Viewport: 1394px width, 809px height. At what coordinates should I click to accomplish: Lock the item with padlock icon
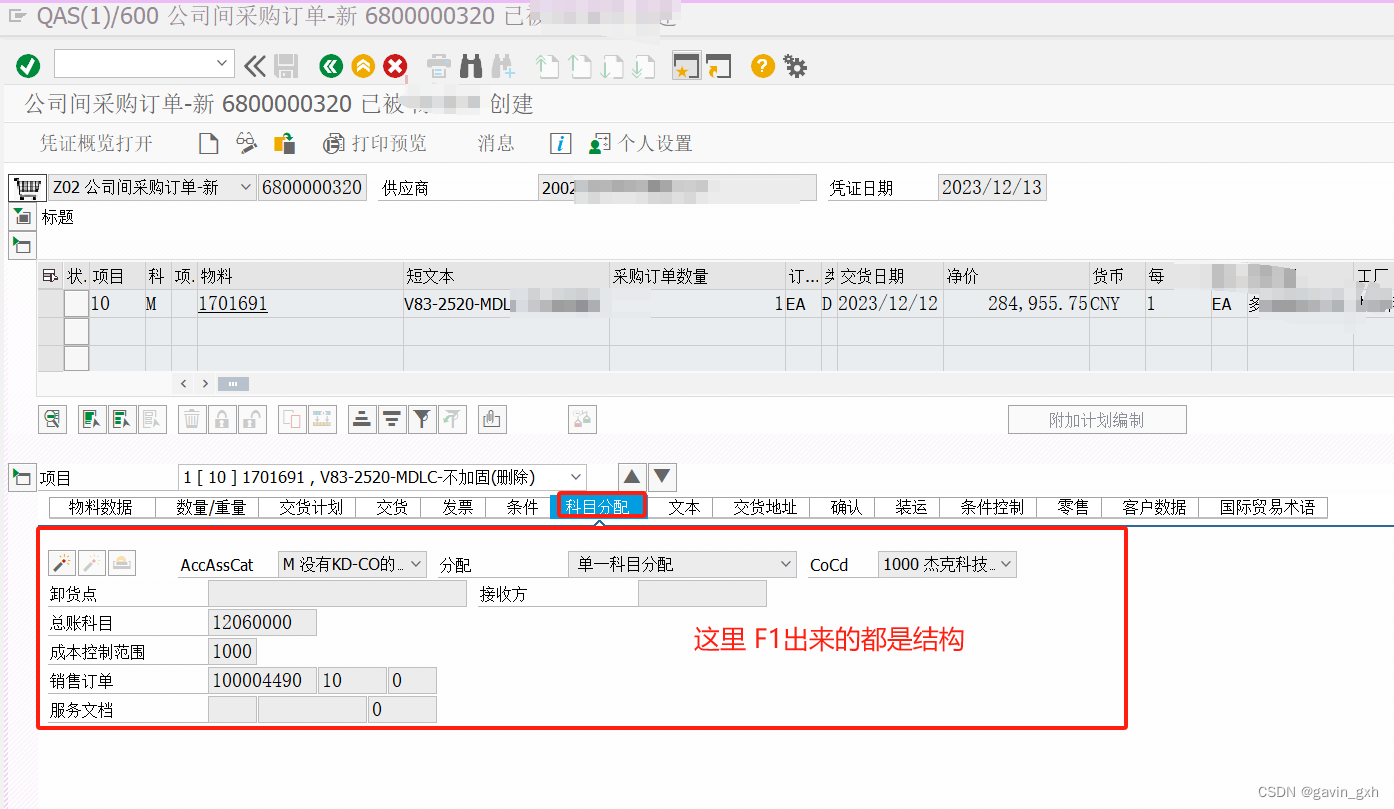tap(222, 419)
